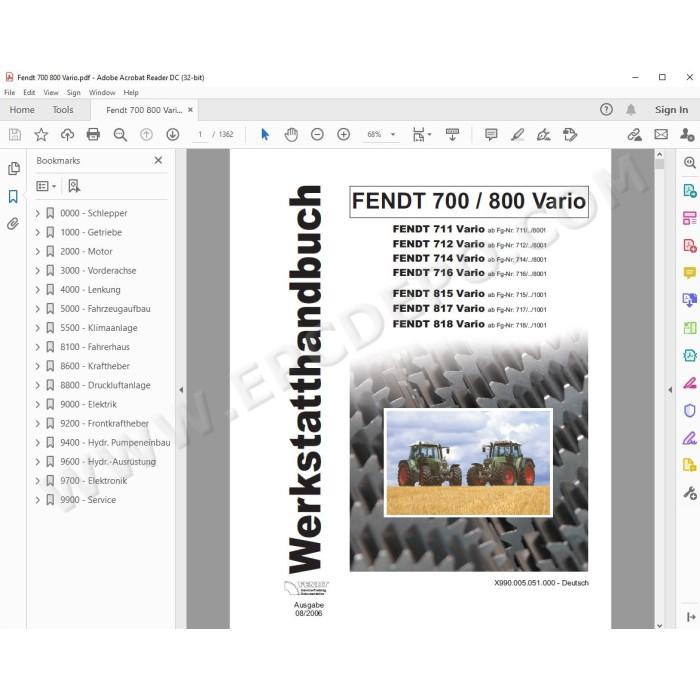Viewport: 700px width, 700px height.
Task: Expand the 3000 - Vorderachse bookmark
Action: (x=38, y=271)
